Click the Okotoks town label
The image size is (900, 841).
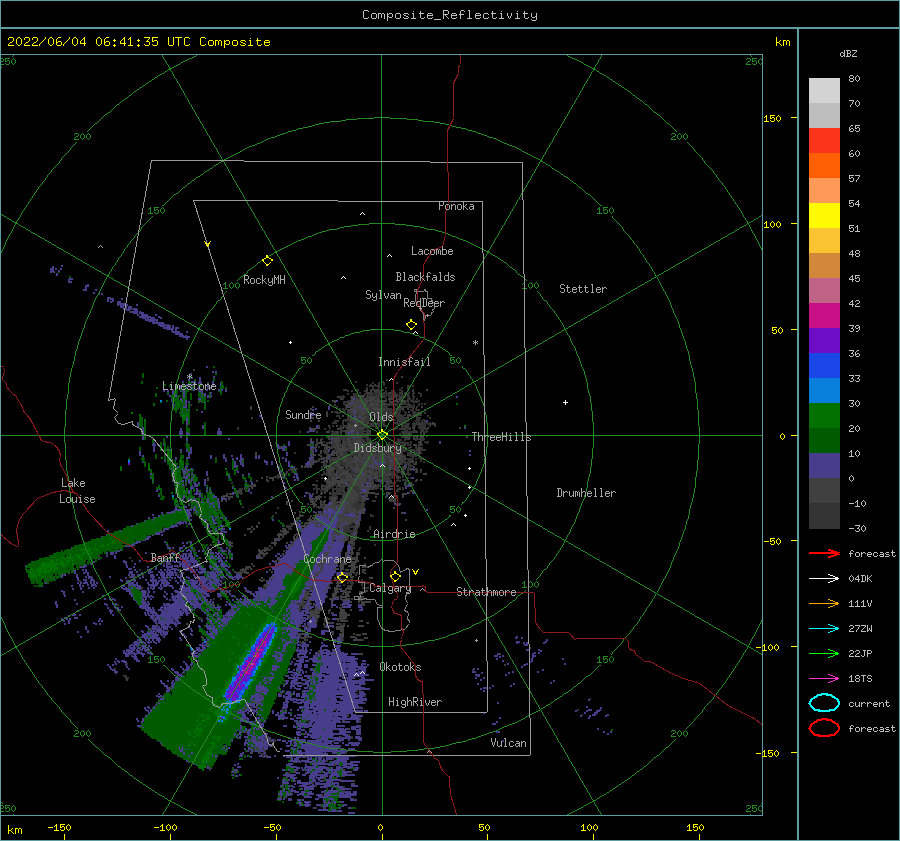point(400,667)
